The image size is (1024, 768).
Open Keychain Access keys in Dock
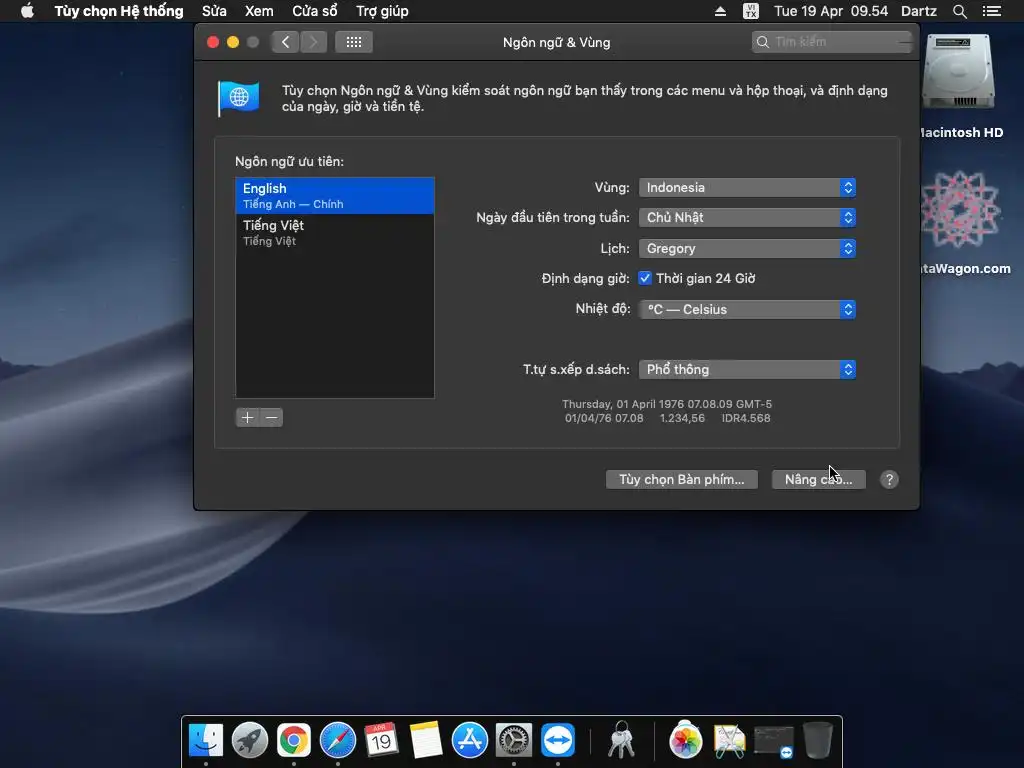[x=621, y=740]
